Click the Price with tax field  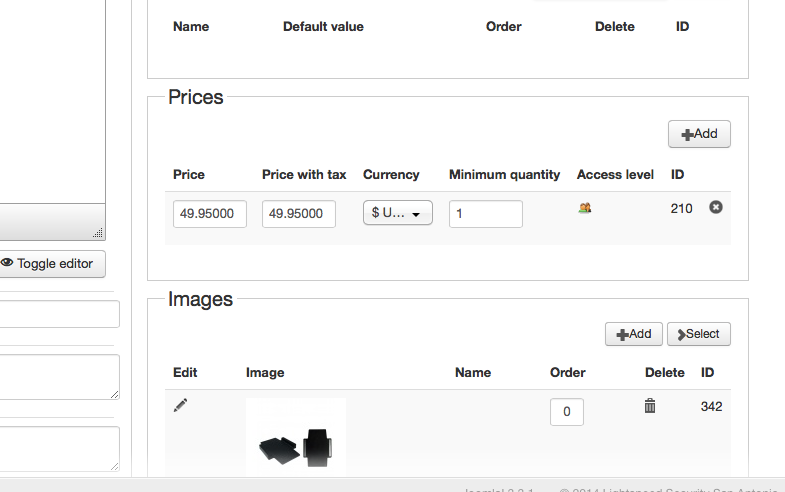299,214
